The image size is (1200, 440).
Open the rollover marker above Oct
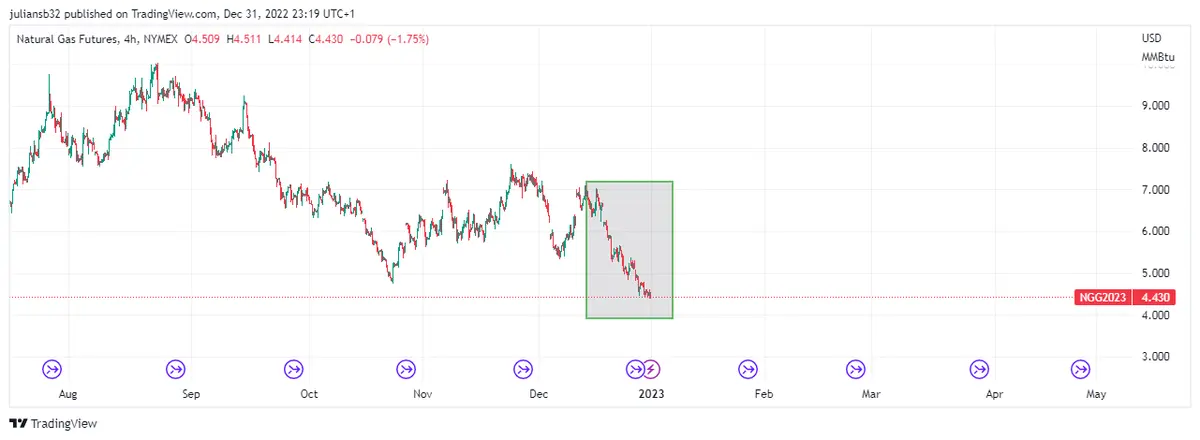coord(293,369)
